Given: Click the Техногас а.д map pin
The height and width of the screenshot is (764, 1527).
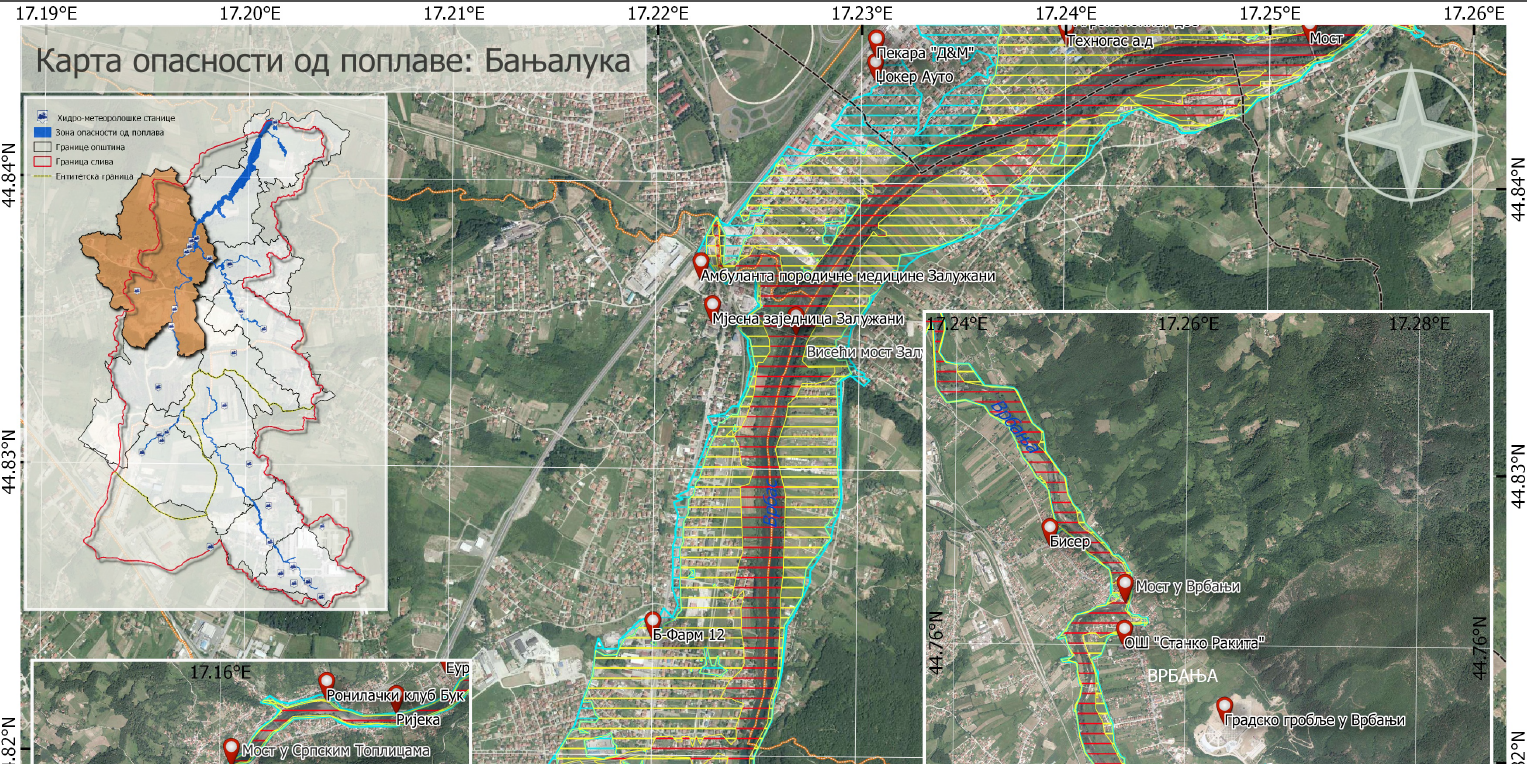Looking at the screenshot, I should [x=1066, y=30].
